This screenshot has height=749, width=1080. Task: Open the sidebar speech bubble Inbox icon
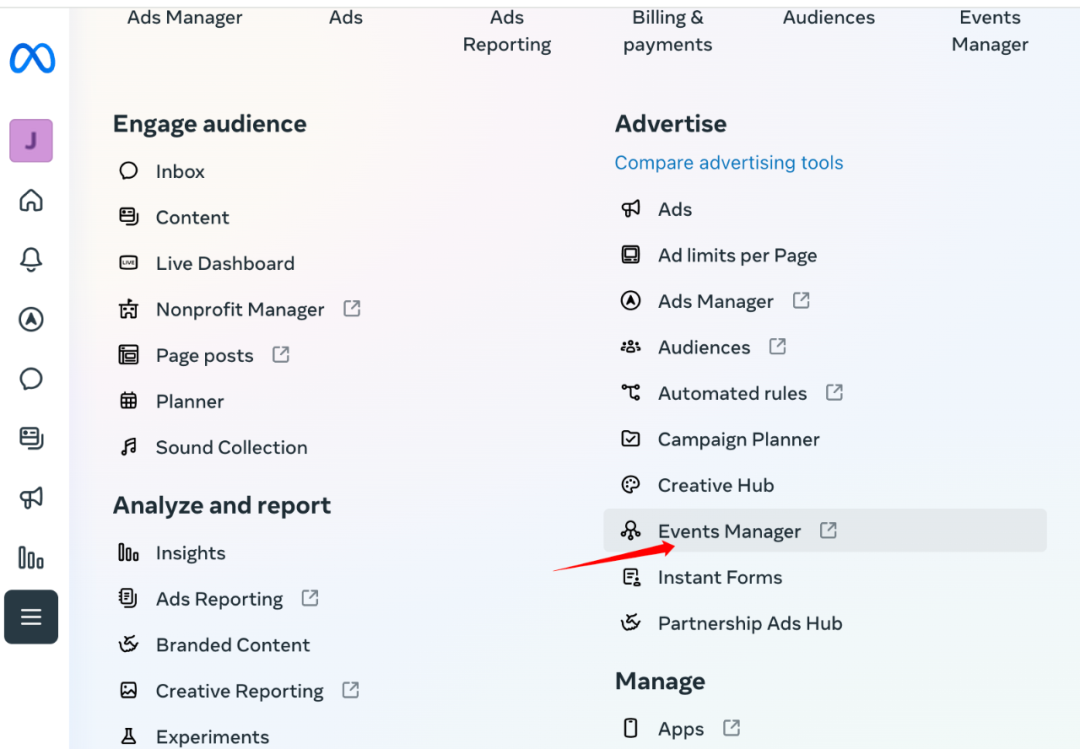pos(31,379)
